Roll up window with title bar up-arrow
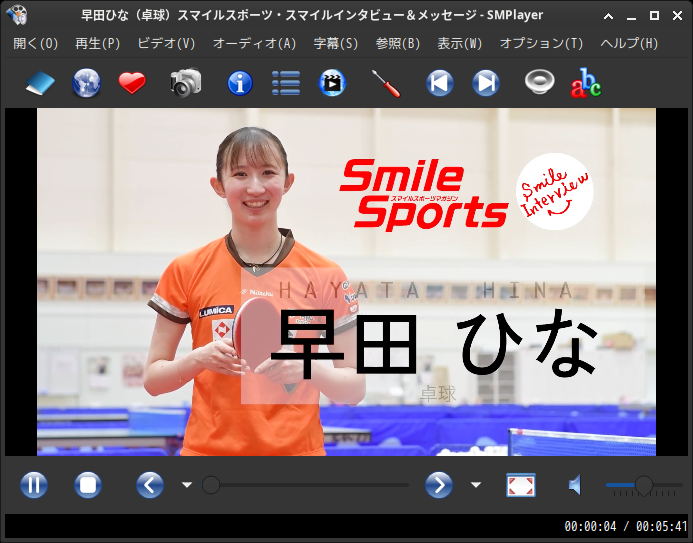The image size is (693, 543). click(x=609, y=16)
